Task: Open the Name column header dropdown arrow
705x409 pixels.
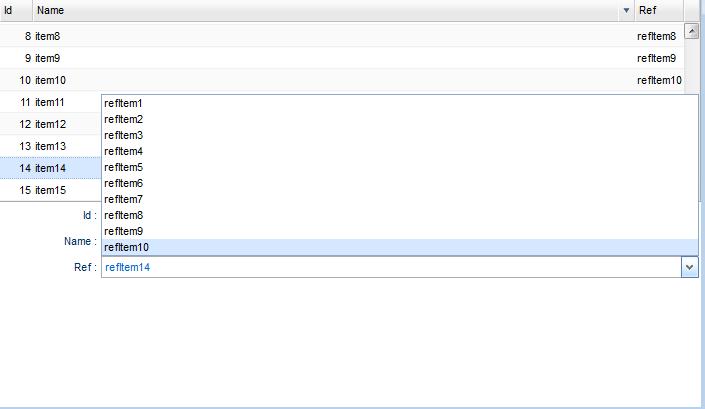Action: 626,10
